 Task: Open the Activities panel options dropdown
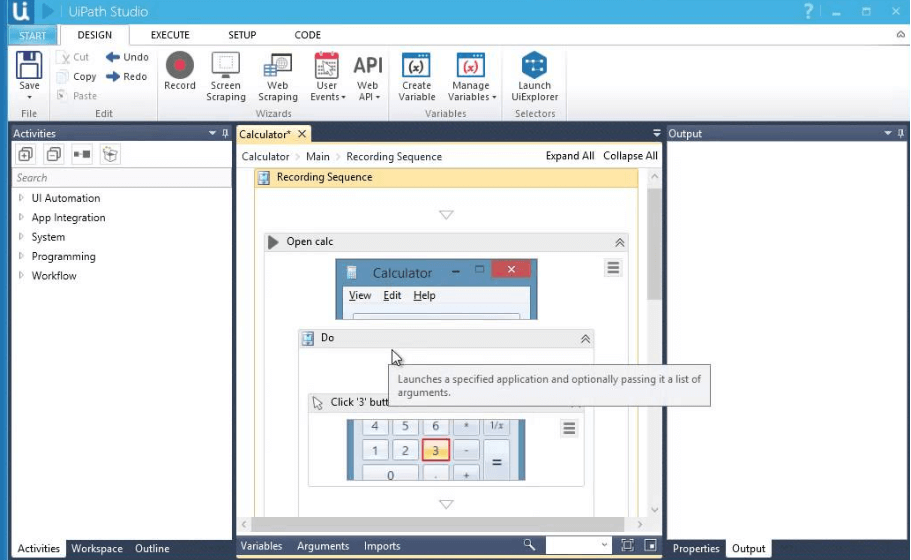212,133
